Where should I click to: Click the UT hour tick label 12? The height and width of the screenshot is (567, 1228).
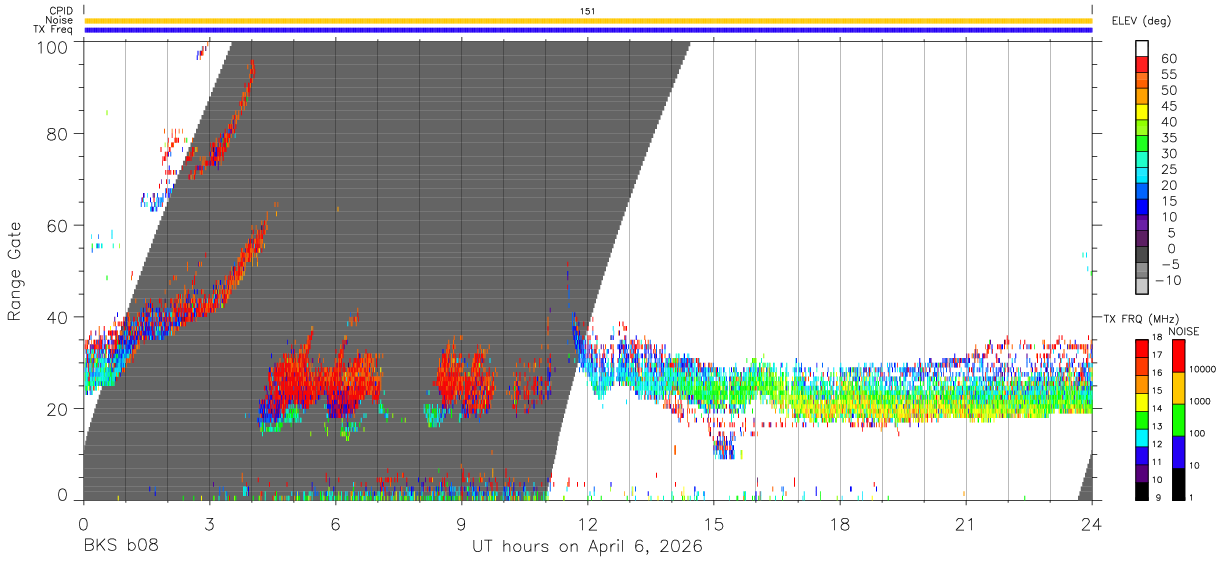(x=587, y=523)
